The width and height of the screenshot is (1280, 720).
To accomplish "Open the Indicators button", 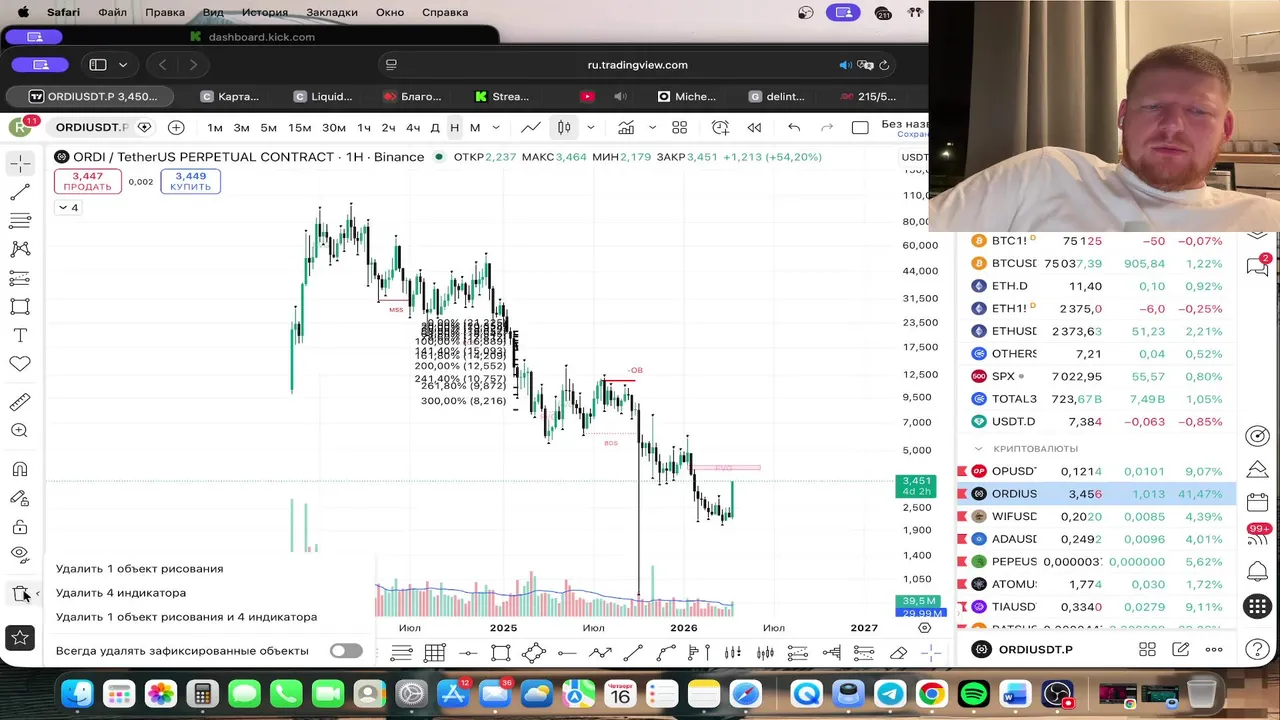I will [x=626, y=127].
